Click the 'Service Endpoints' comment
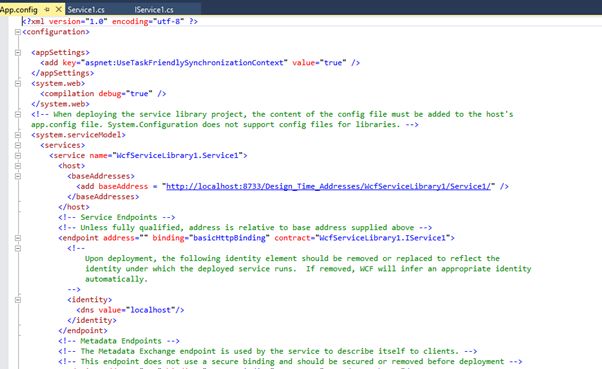The height and width of the screenshot is (369, 602). click(x=117, y=217)
